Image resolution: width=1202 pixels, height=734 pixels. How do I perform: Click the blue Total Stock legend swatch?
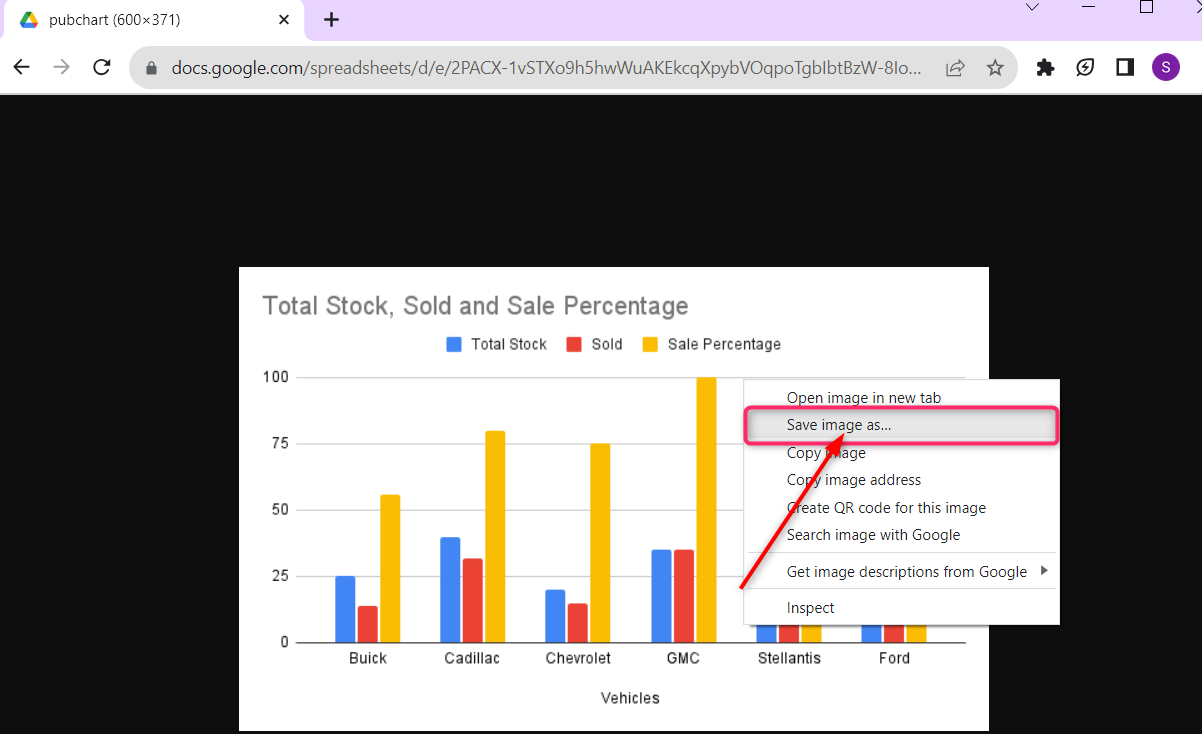[454, 345]
